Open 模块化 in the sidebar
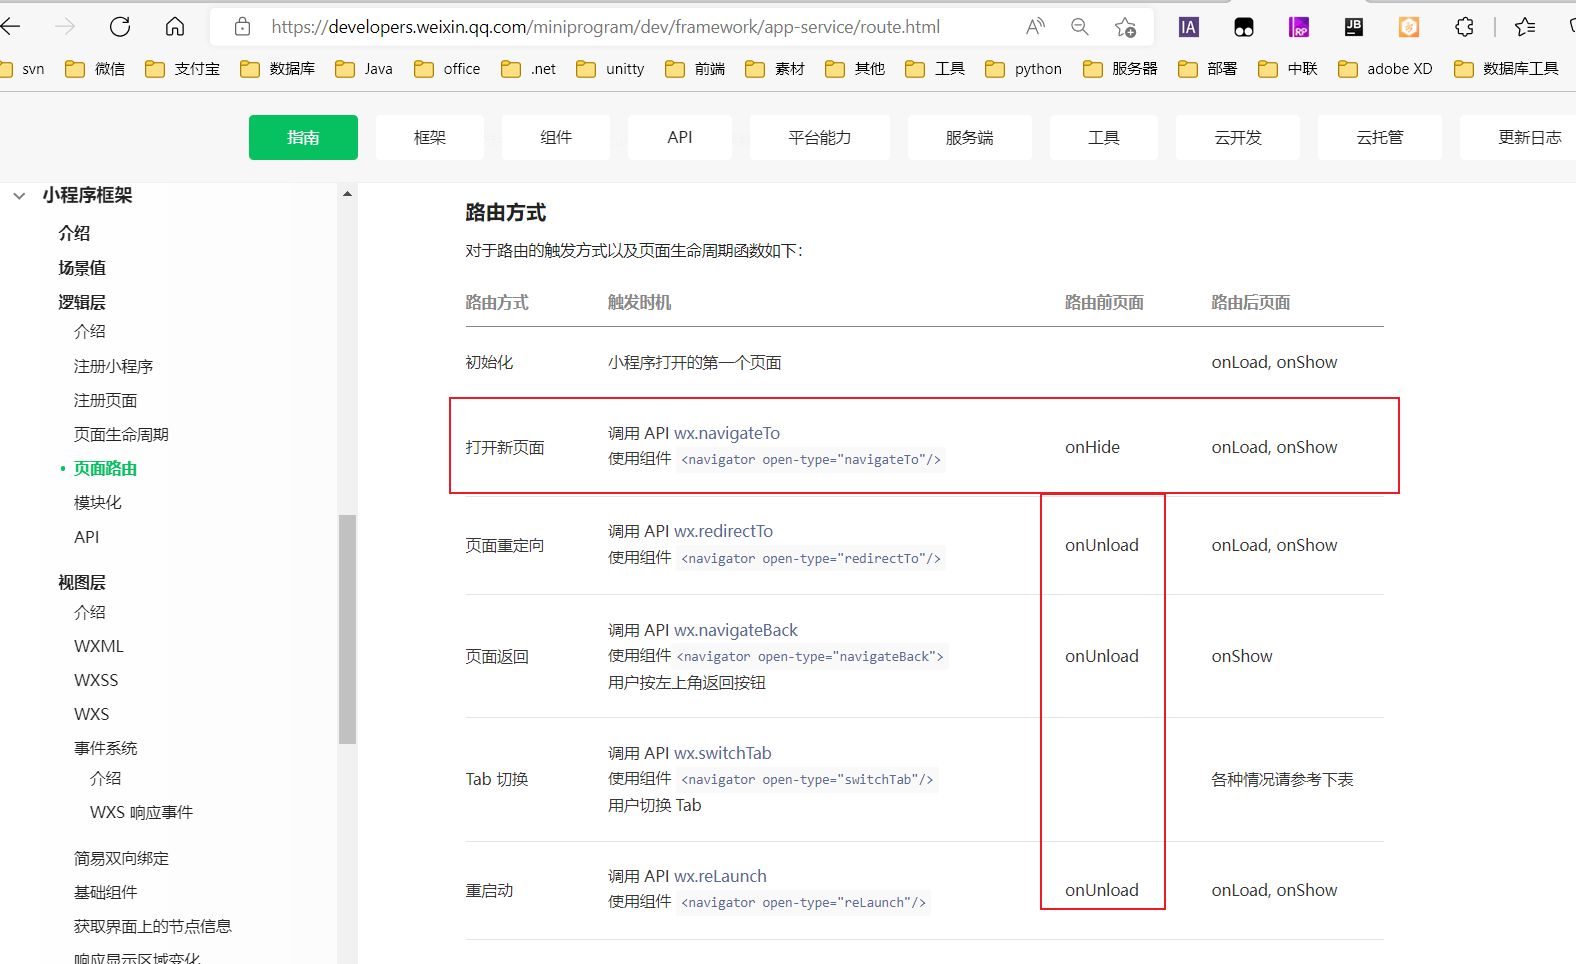 click(x=97, y=502)
